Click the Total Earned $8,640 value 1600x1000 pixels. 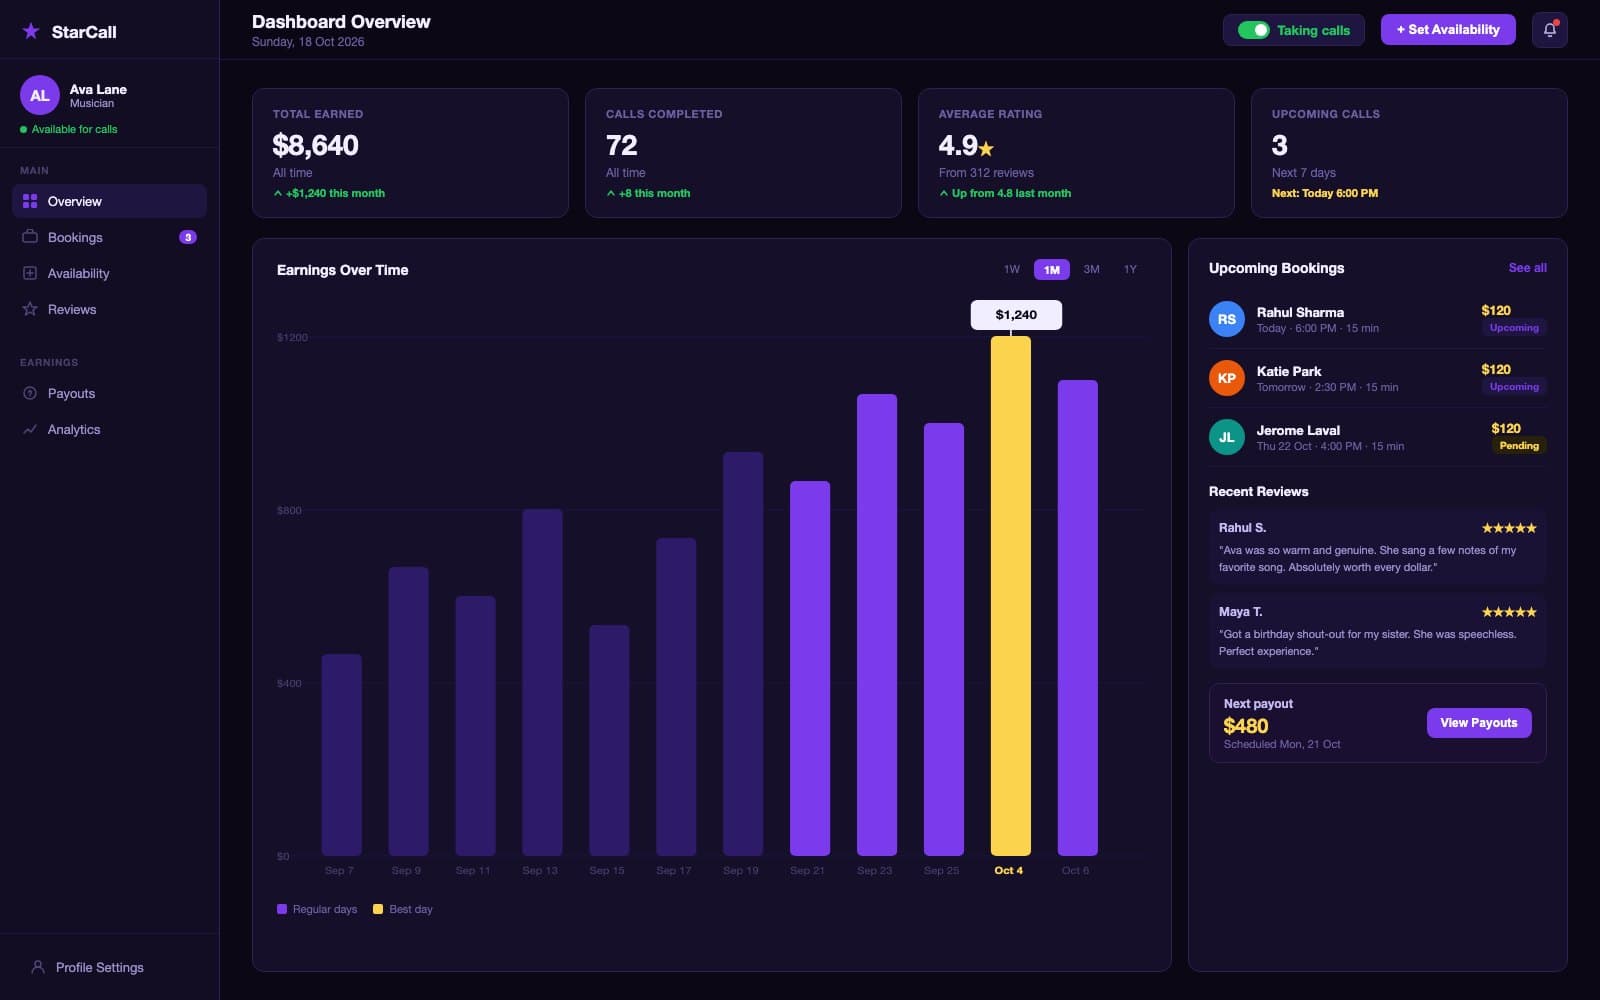click(315, 146)
